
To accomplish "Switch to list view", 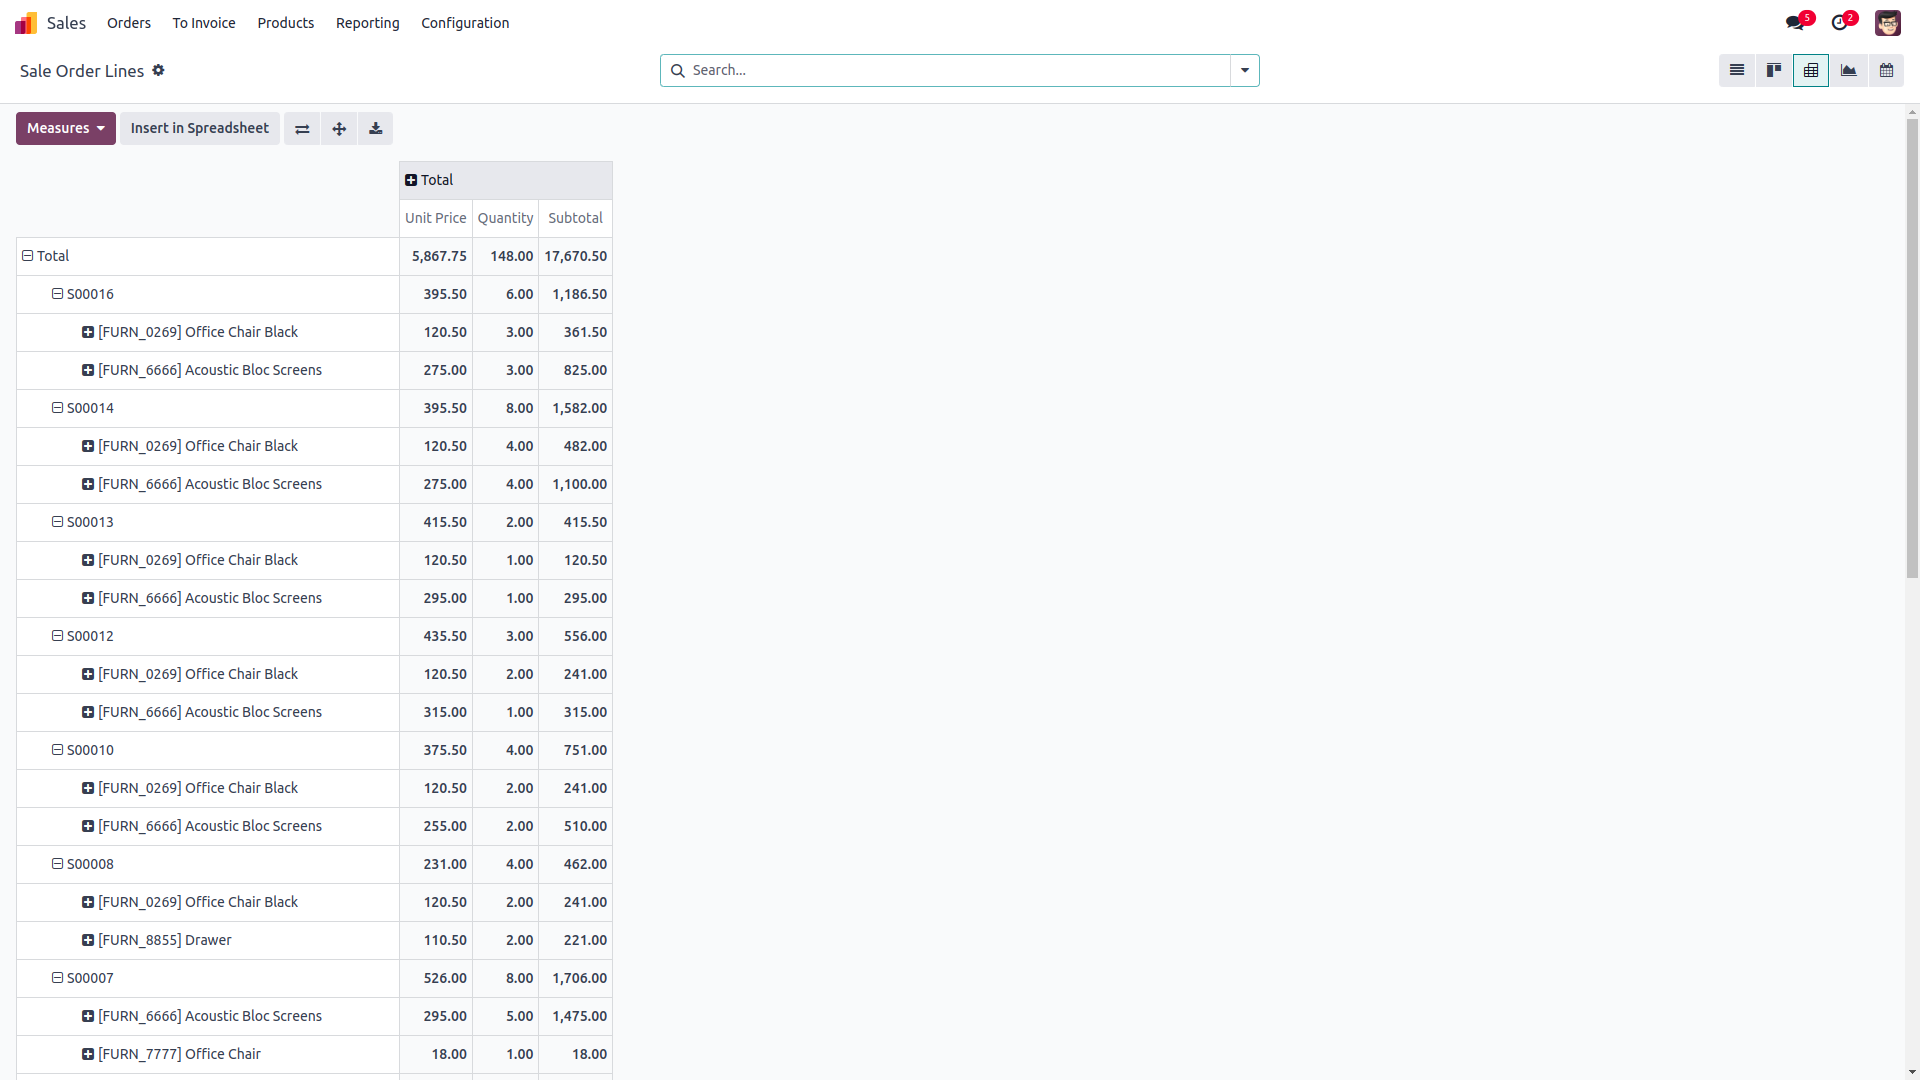I will [1737, 71].
